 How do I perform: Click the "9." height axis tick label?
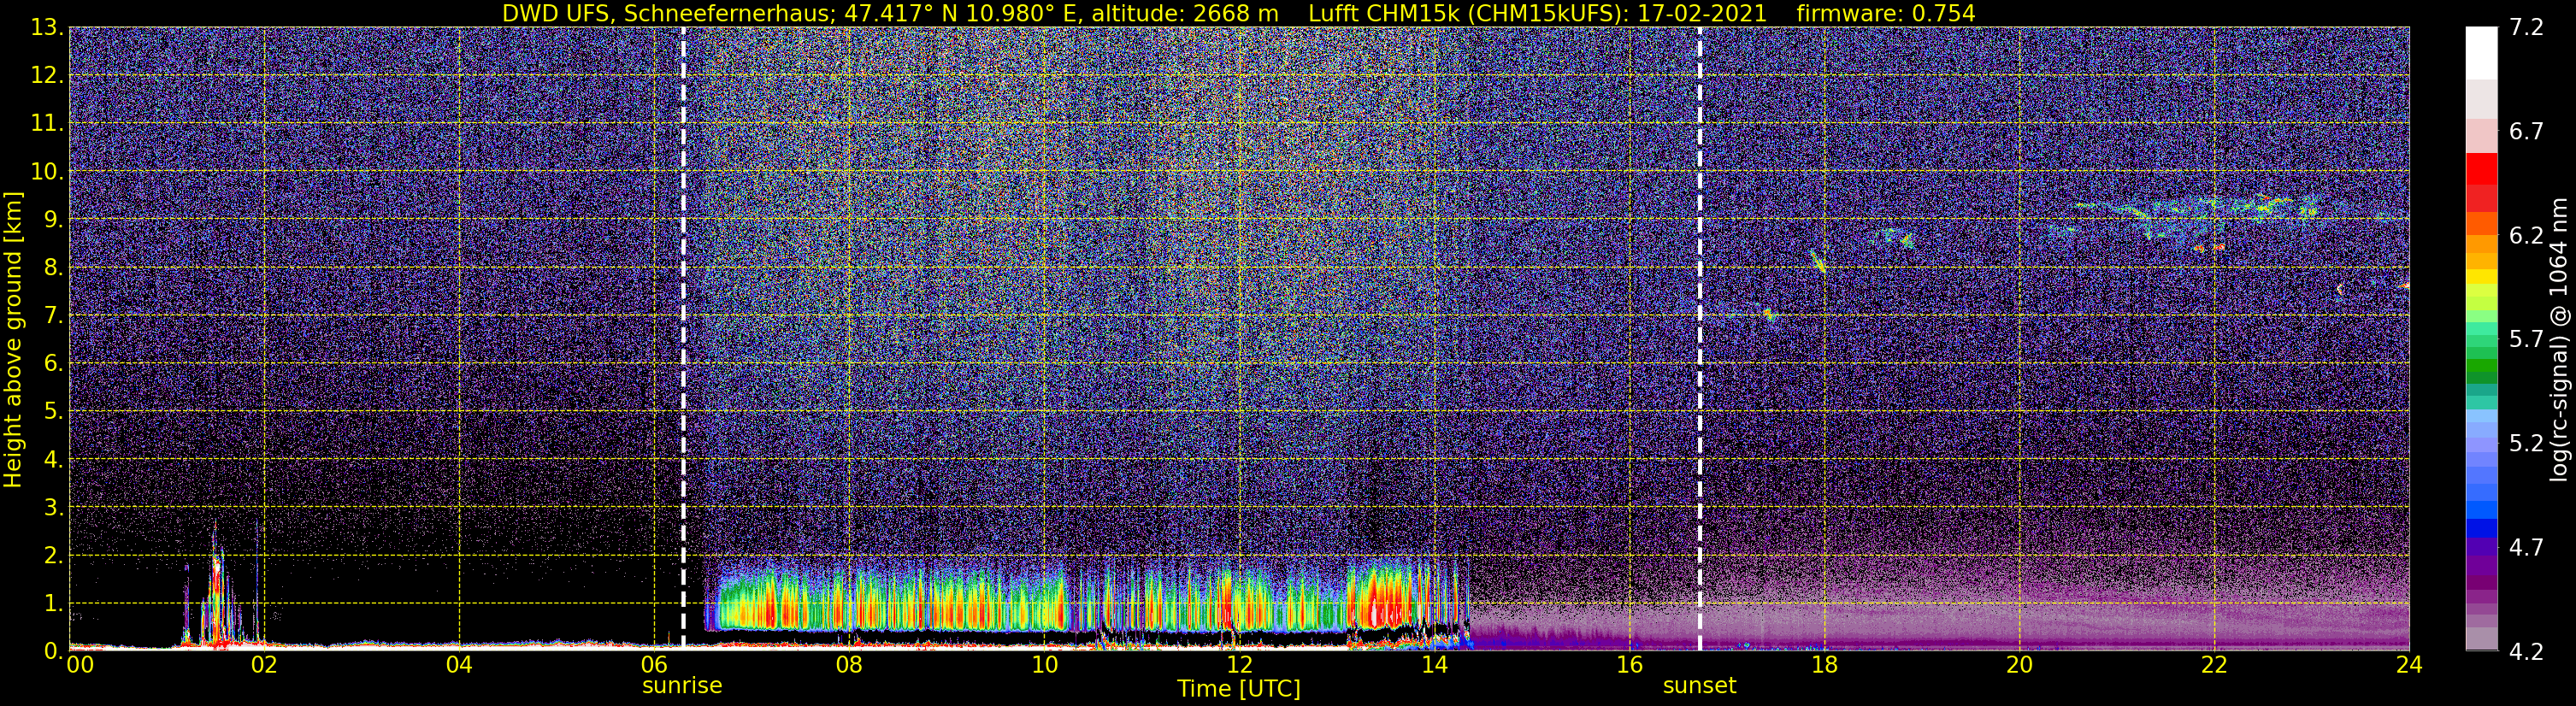(x=52, y=220)
